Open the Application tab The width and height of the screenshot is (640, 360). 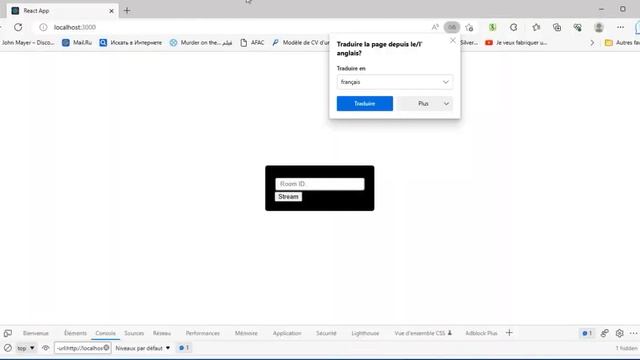tap(287, 333)
